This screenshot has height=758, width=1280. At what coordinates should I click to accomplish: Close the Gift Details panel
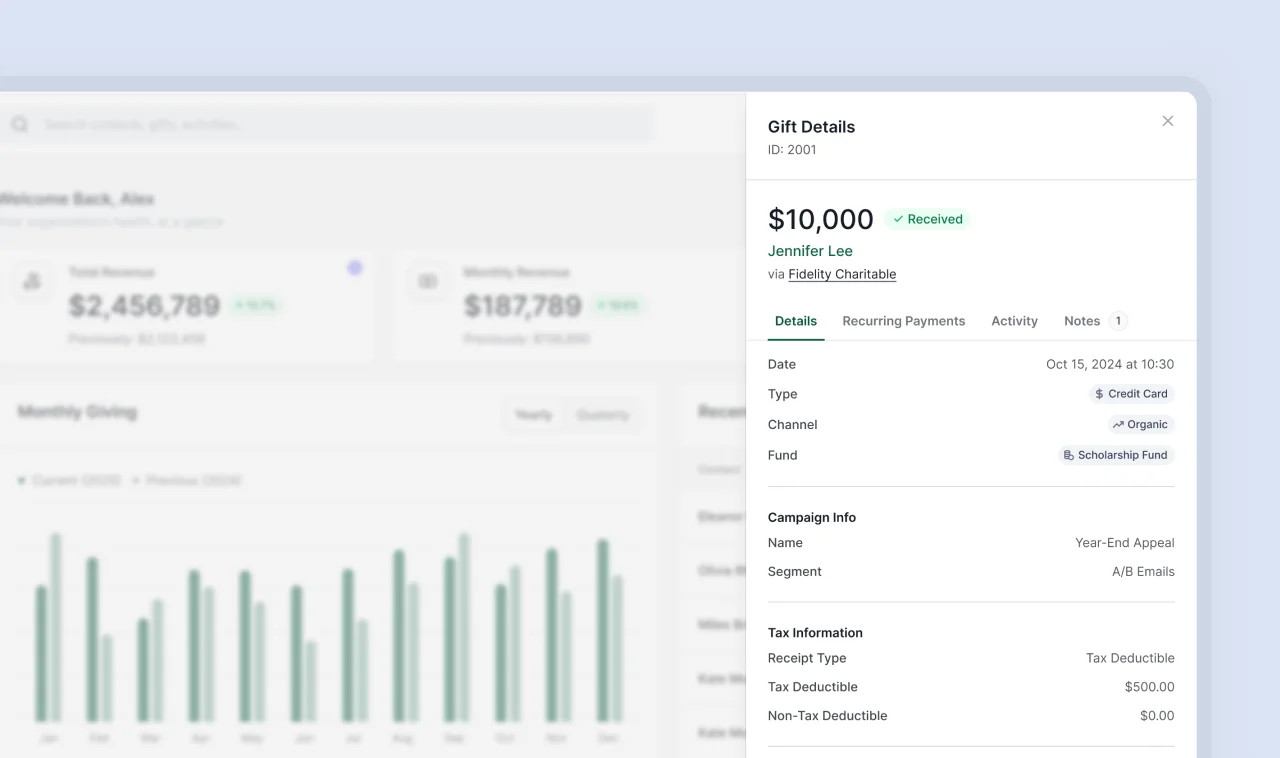1167,121
